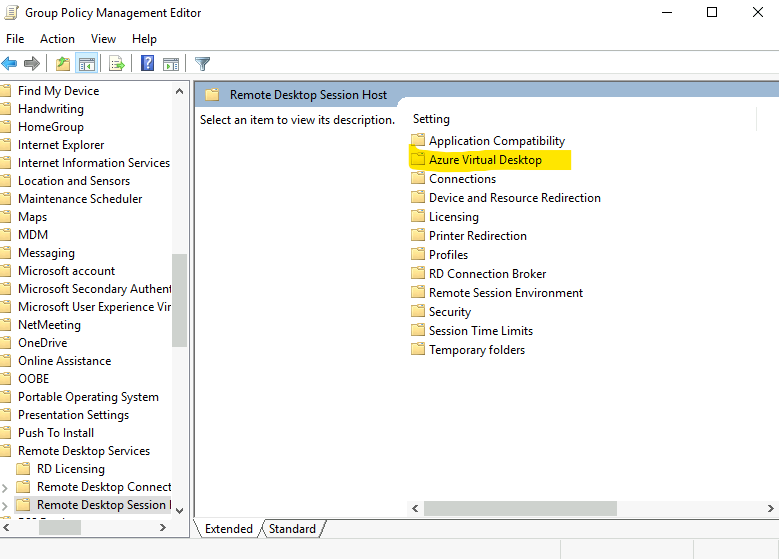779x559 pixels.
Task: Select the Extended tab
Action: point(229,529)
